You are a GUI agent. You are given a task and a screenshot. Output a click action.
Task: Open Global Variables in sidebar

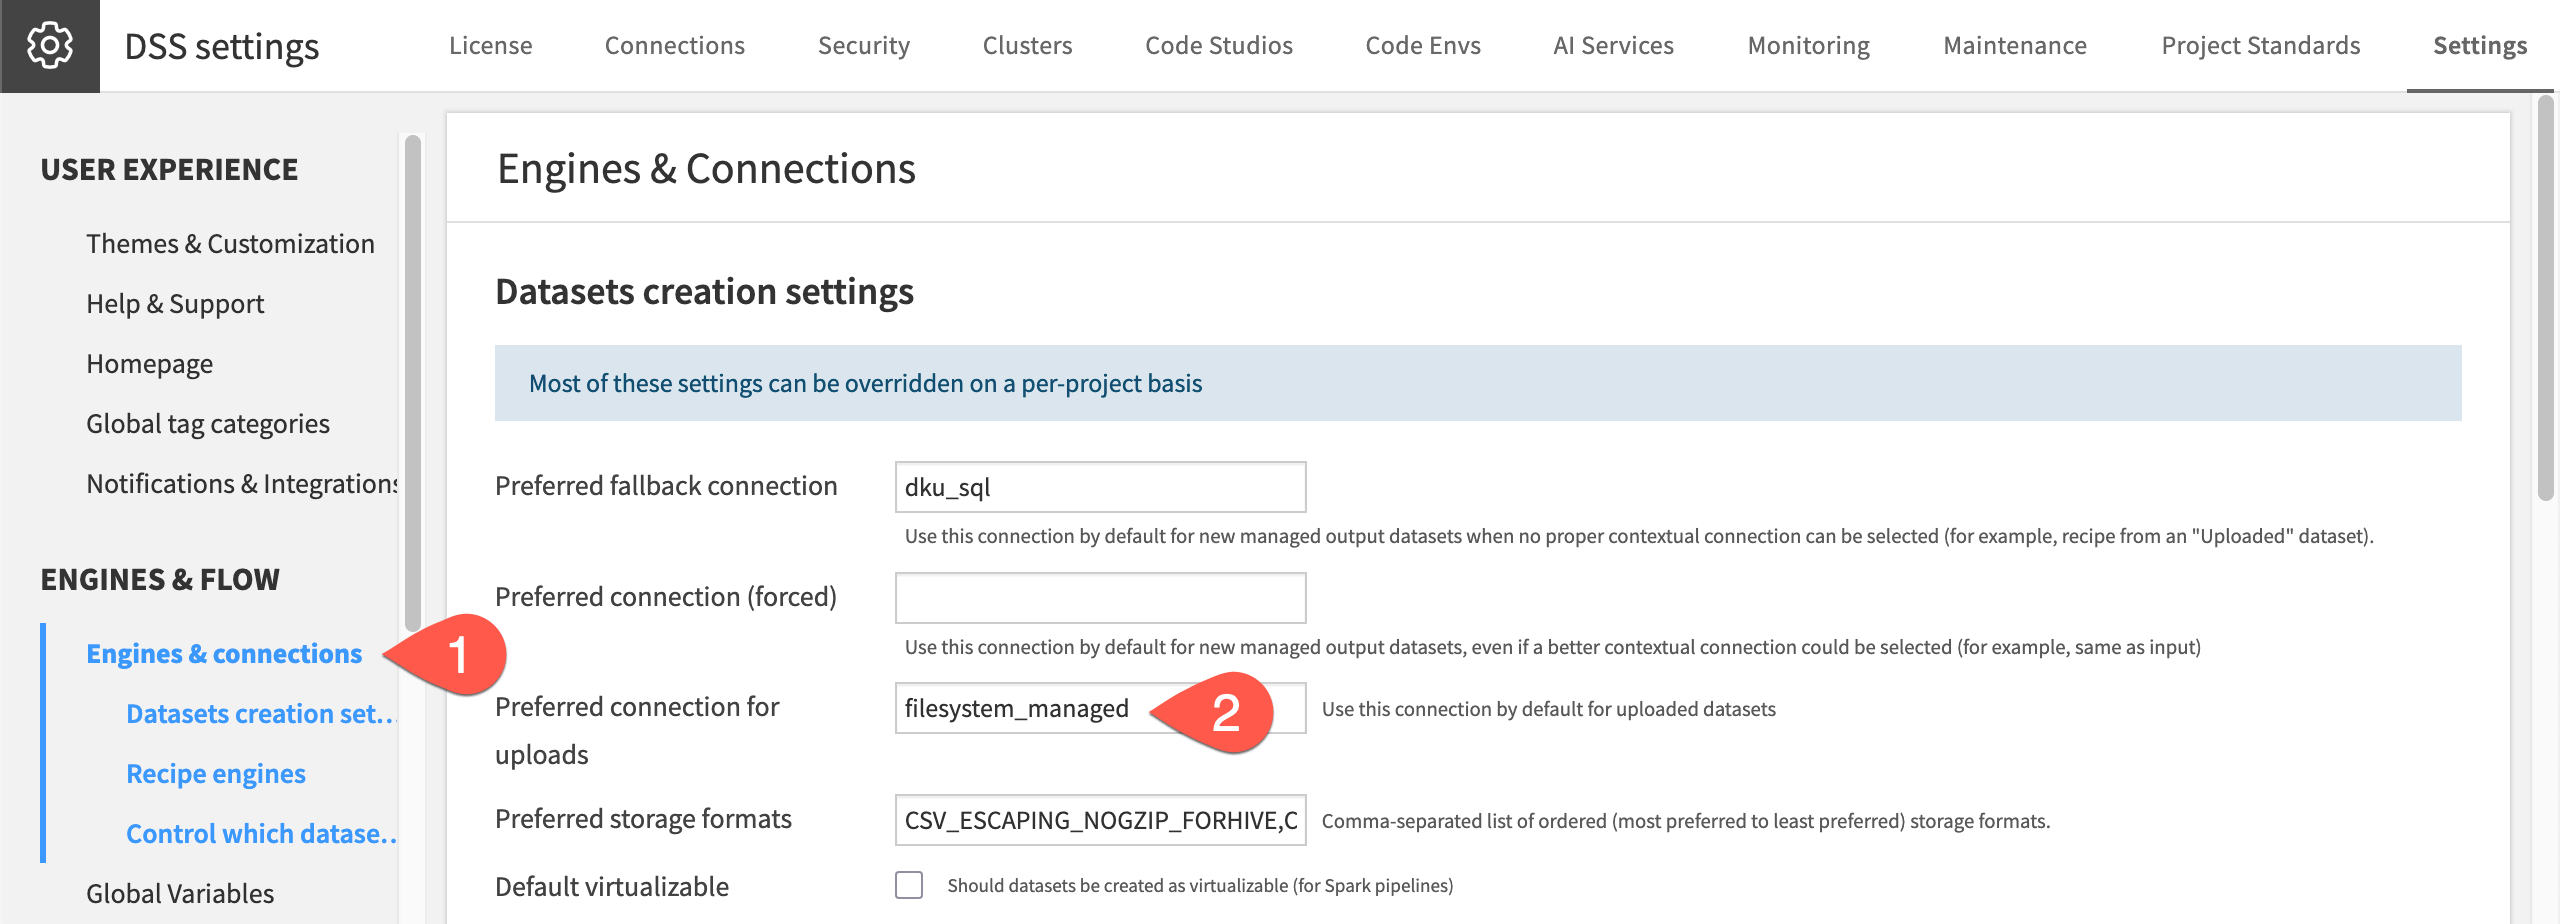point(180,894)
